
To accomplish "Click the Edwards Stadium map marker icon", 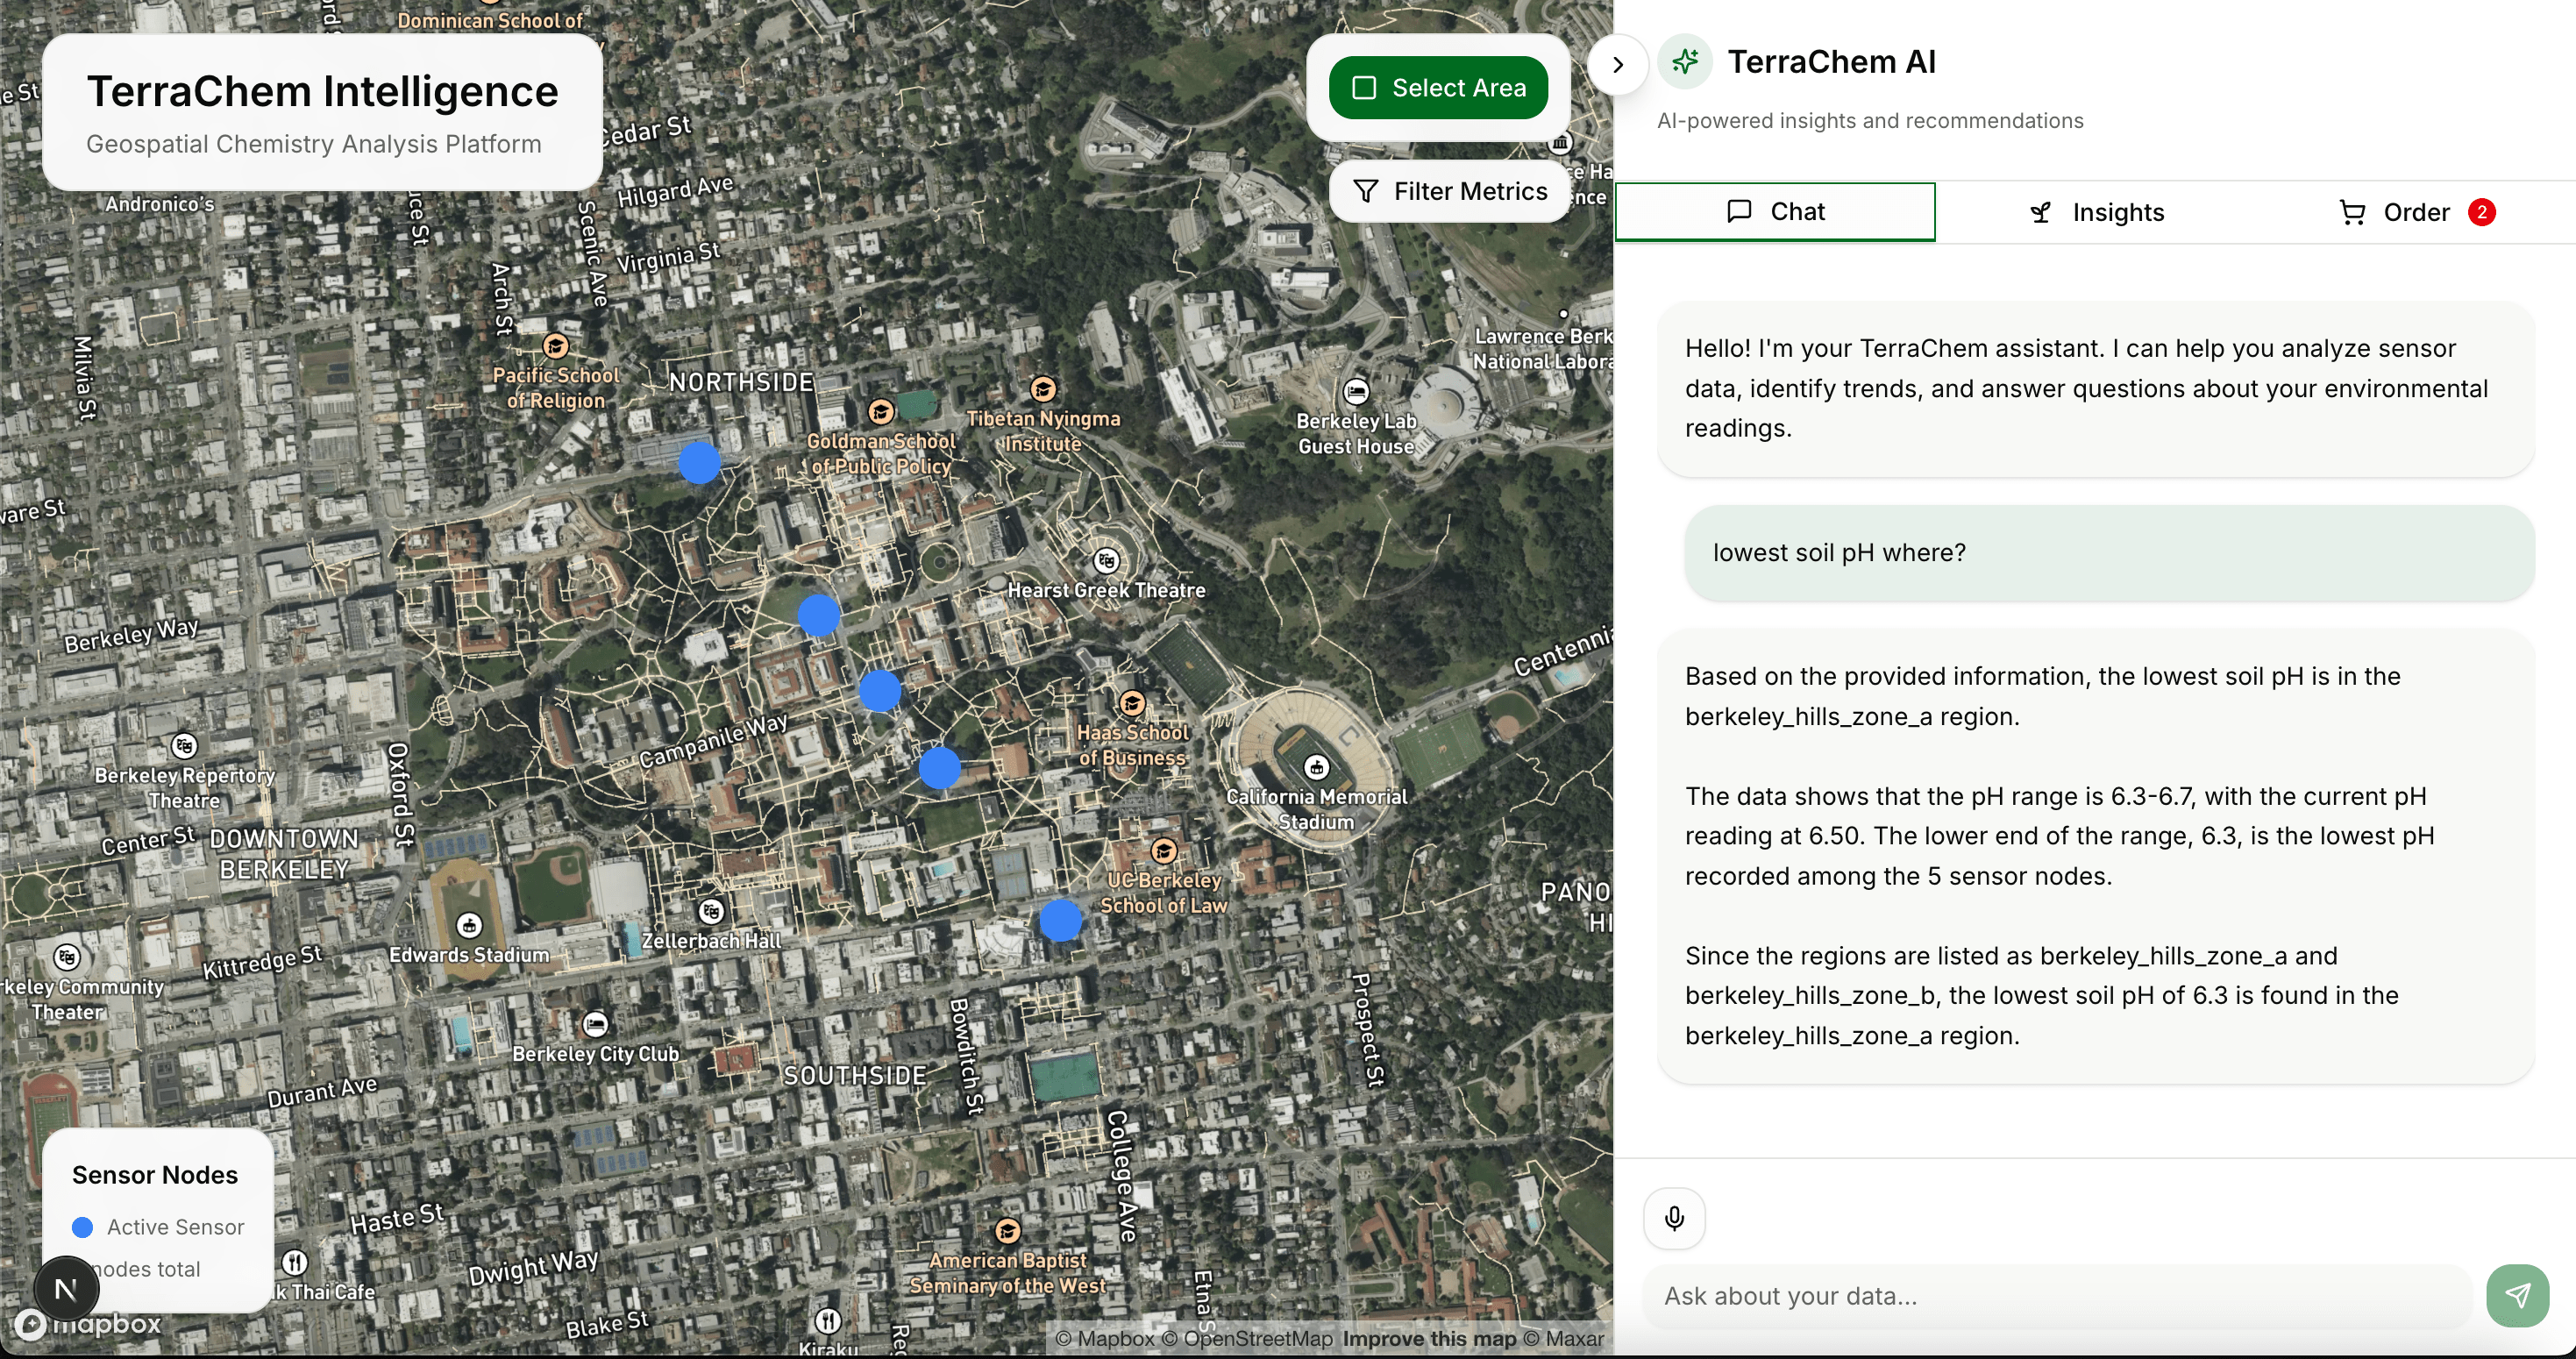I will click(469, 925).
